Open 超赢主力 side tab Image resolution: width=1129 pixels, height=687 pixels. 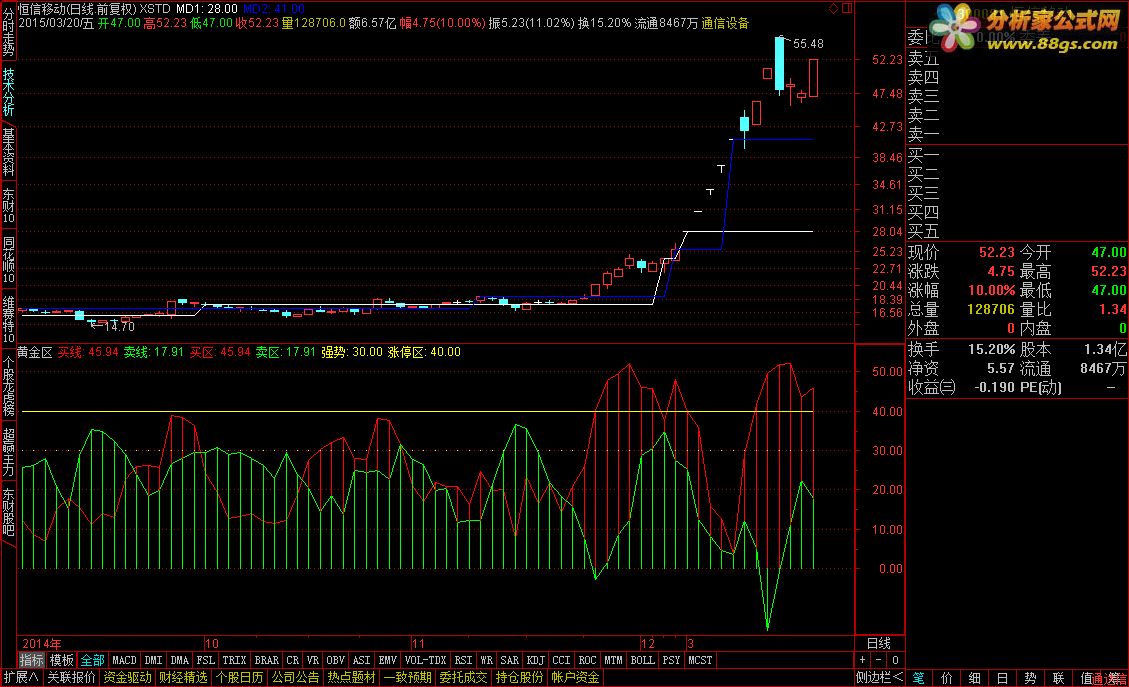pyautogui.click(x=8, y=452)
